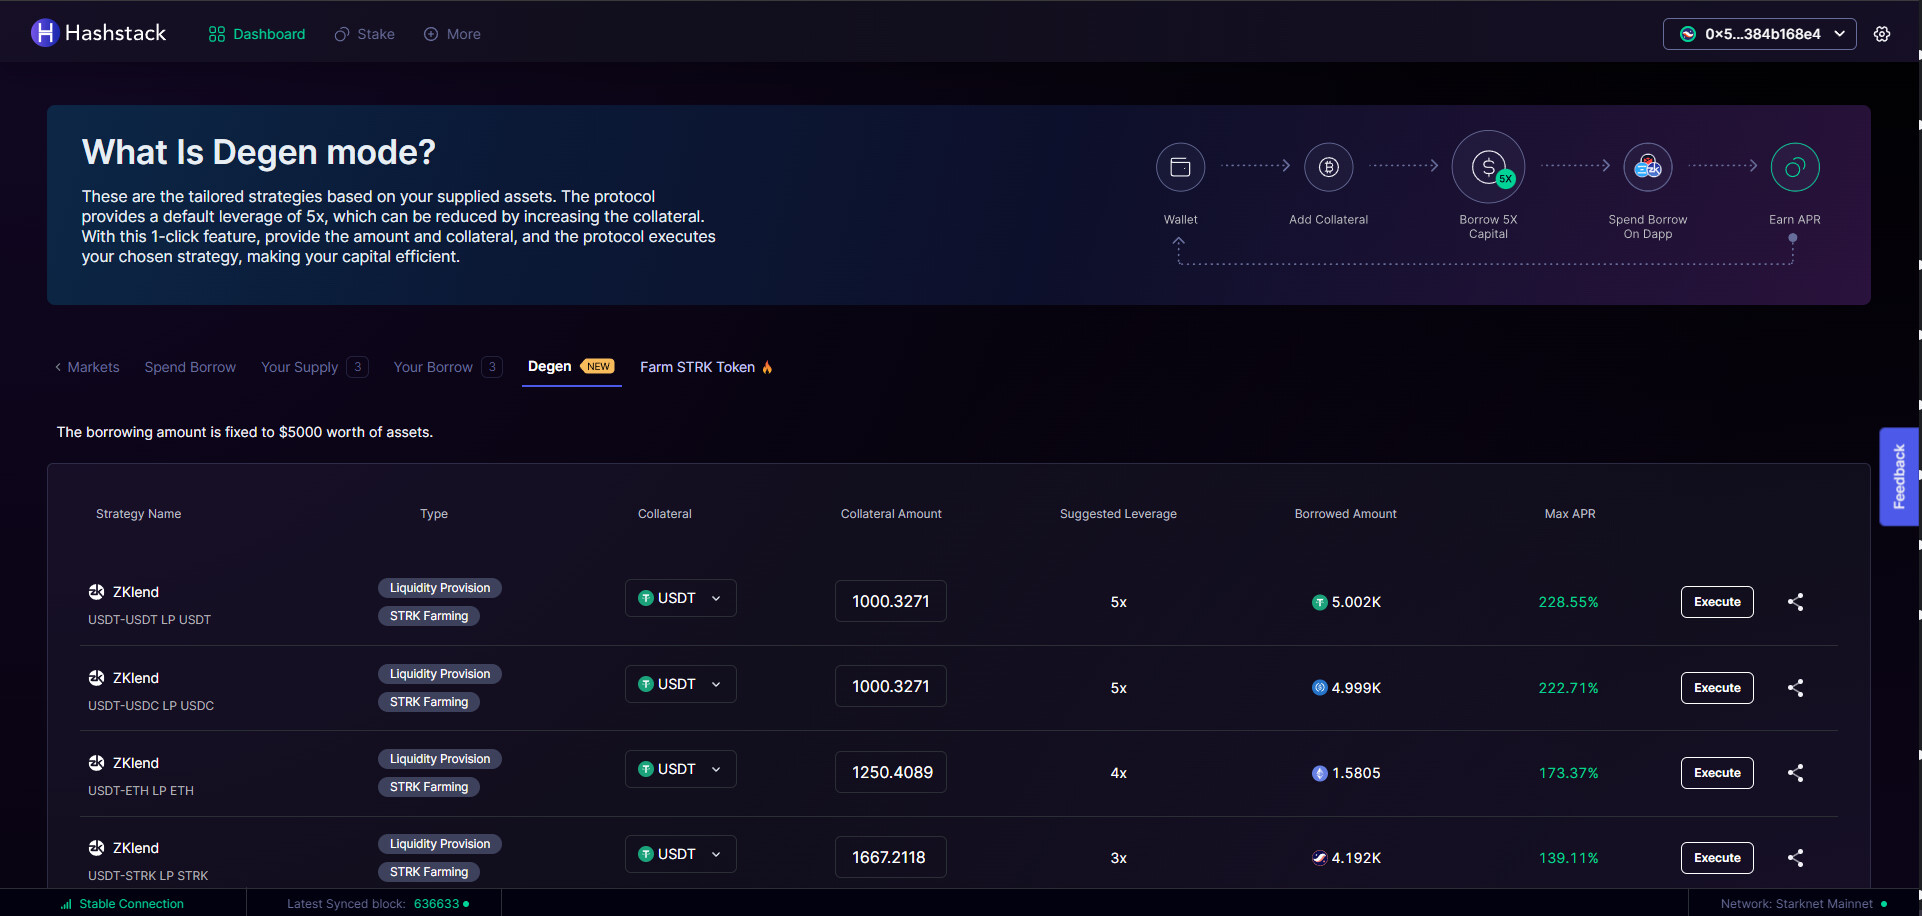Viewport: 1922px width, 916px height.
Task: Open collateral dropdown for USDT-STRK LP row
Action: pyautogui.click(x=681, y=854)
